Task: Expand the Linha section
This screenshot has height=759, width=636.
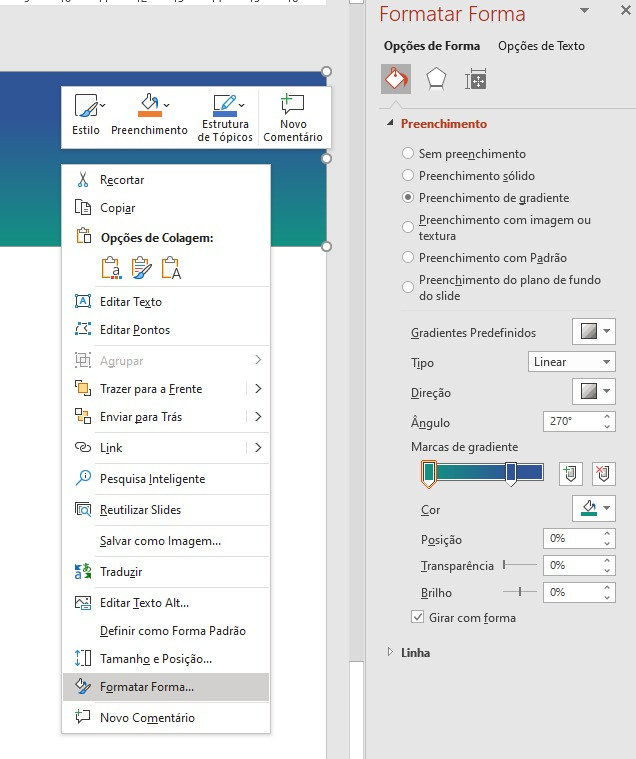Action: 390,652
